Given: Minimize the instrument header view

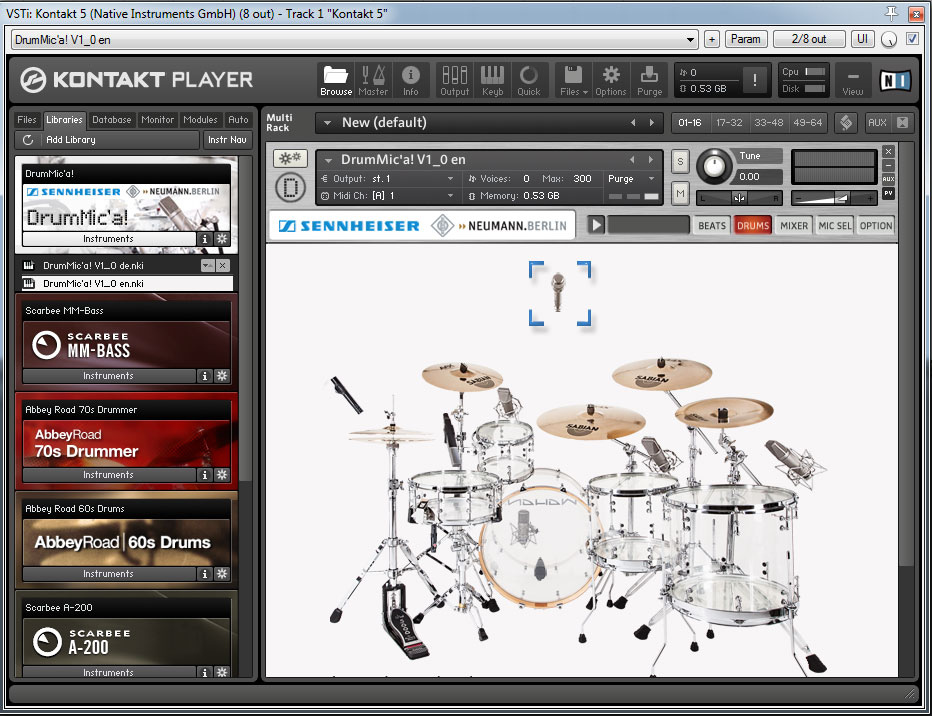Looking at the screenshot, I should (x=888, y=165).
